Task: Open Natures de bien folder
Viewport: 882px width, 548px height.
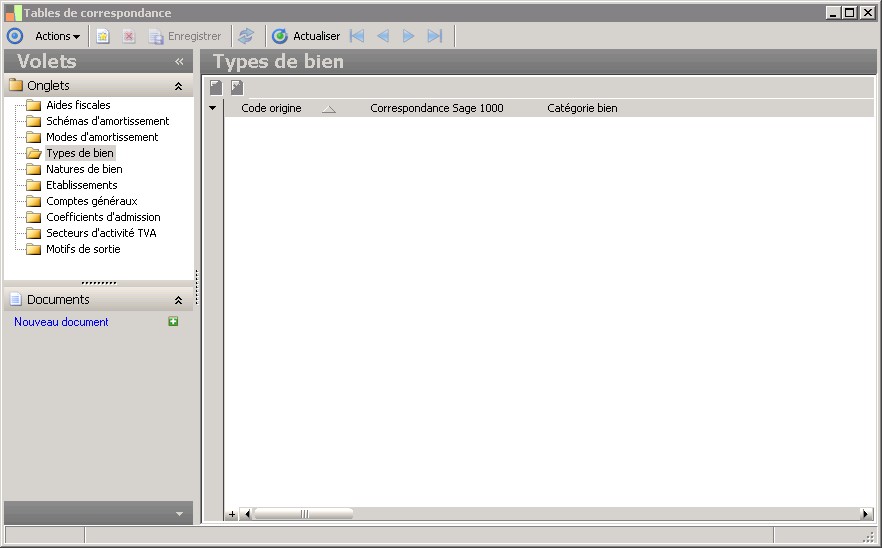Action: point(84,169)
